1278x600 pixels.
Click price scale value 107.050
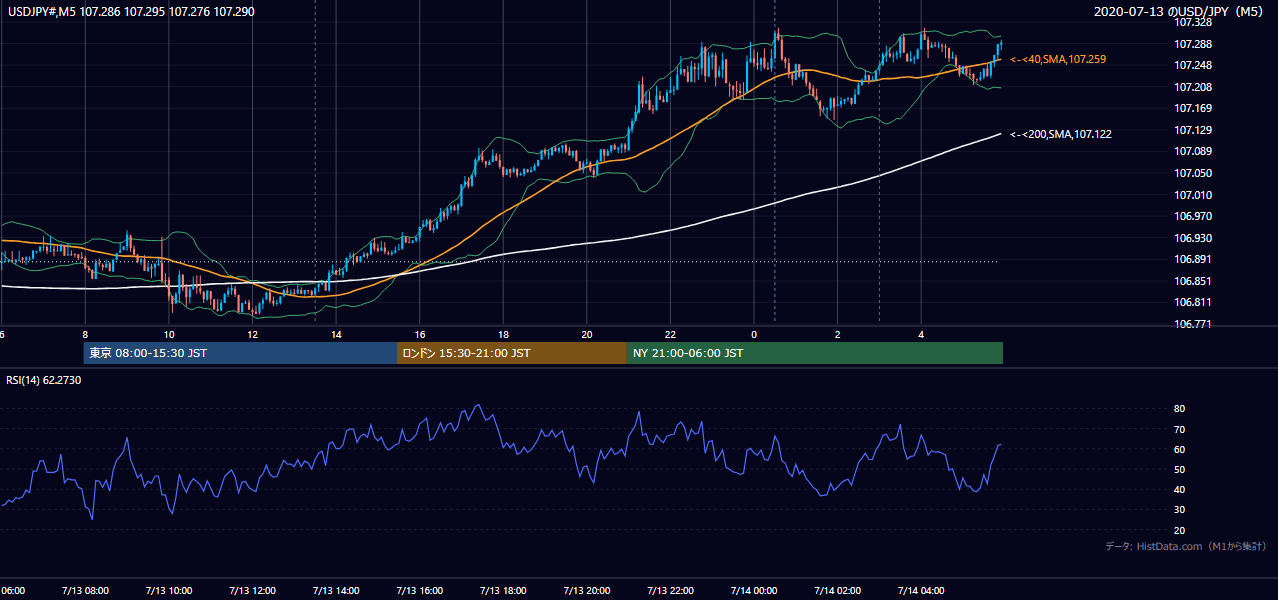pos(1193,173)
